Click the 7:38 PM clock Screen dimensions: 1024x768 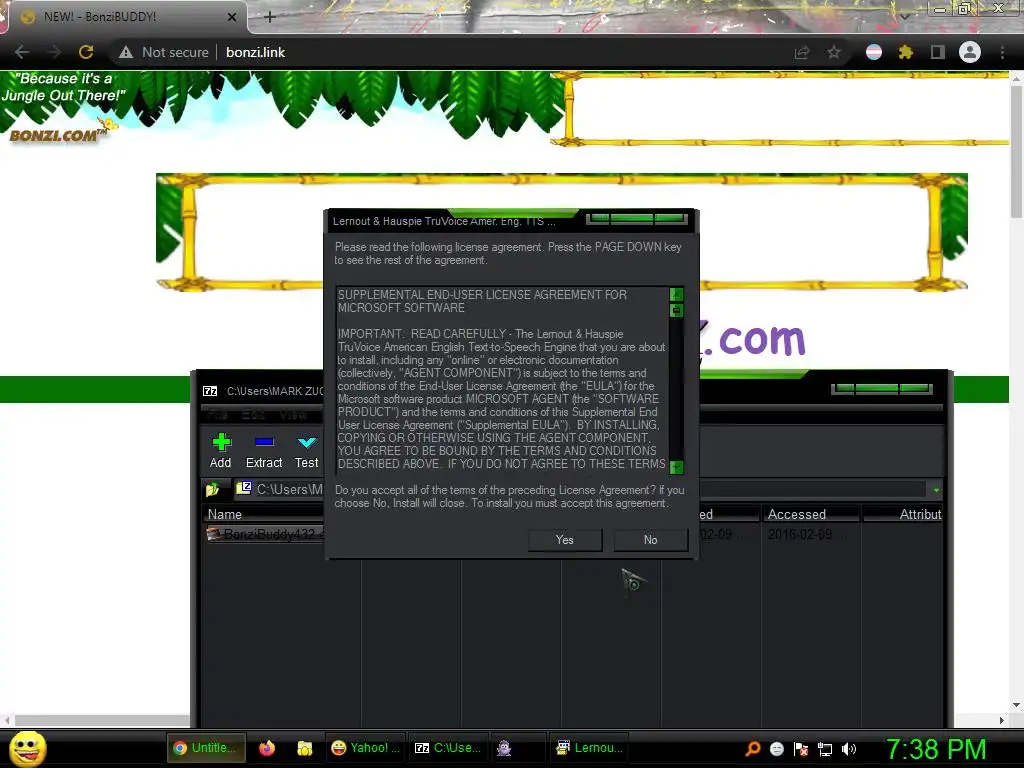tap(936, 749)
